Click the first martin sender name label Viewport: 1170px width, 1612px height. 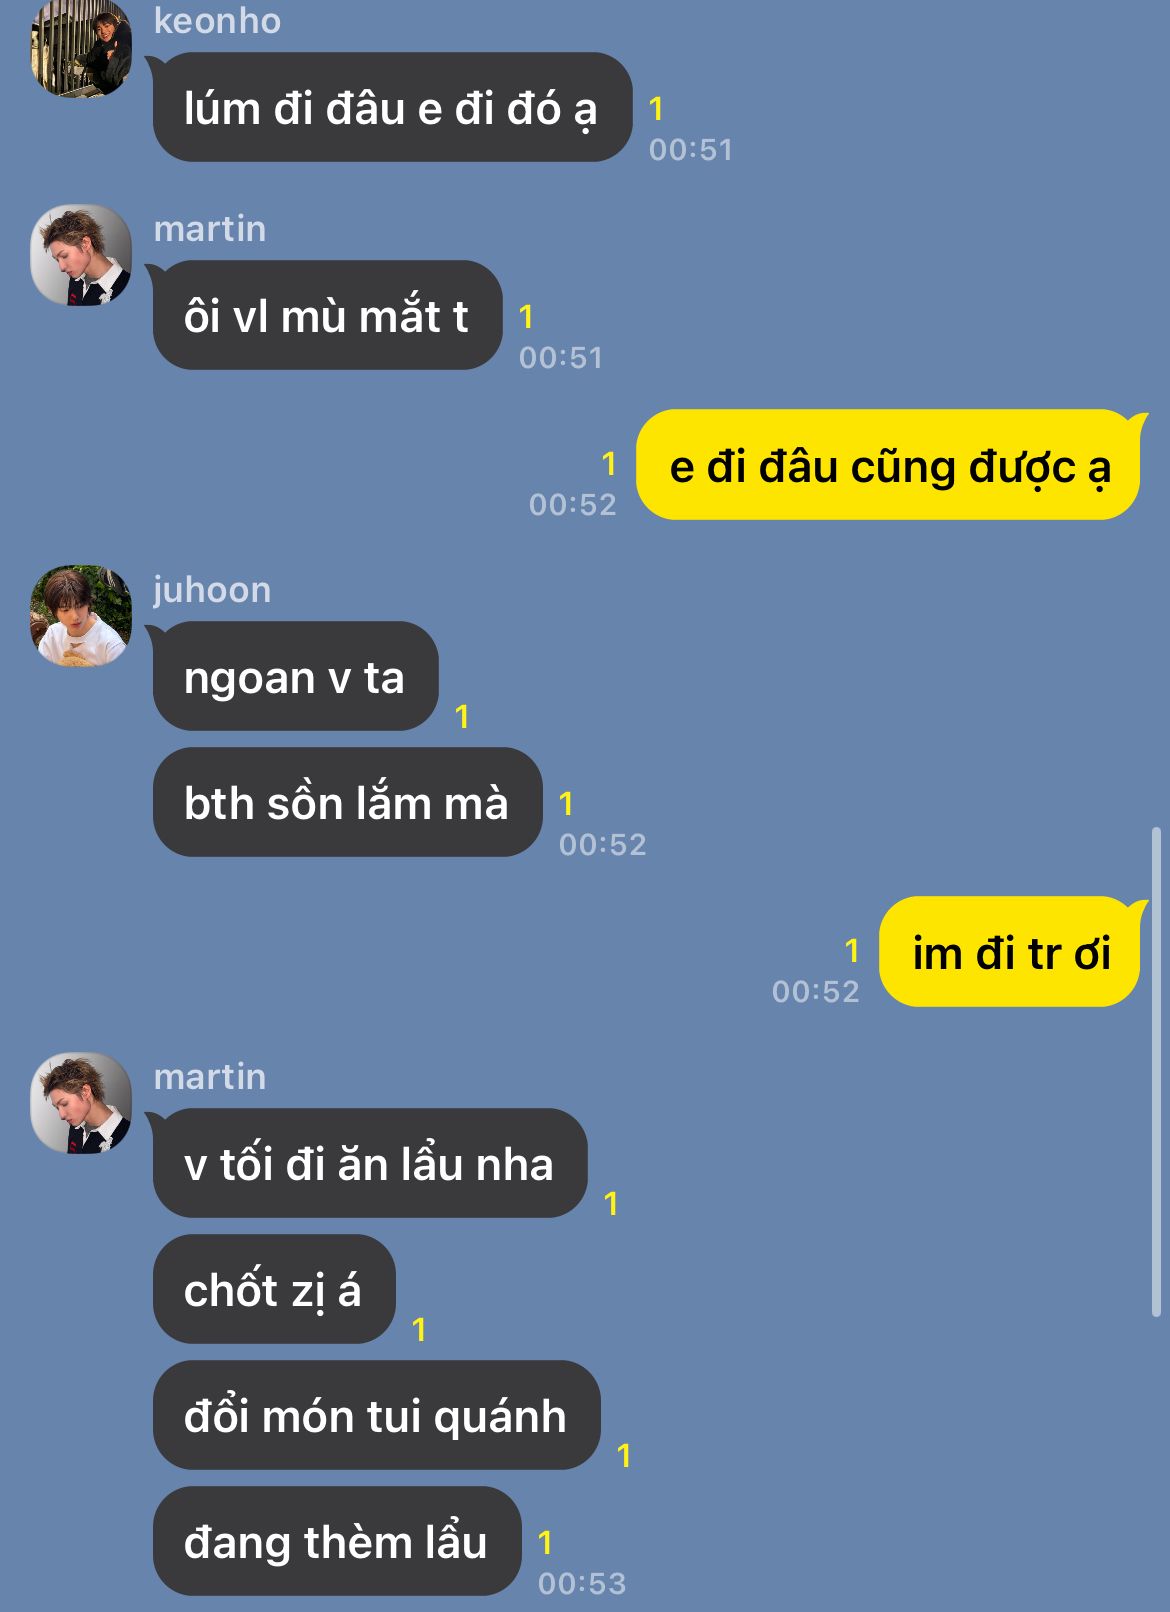210,229
